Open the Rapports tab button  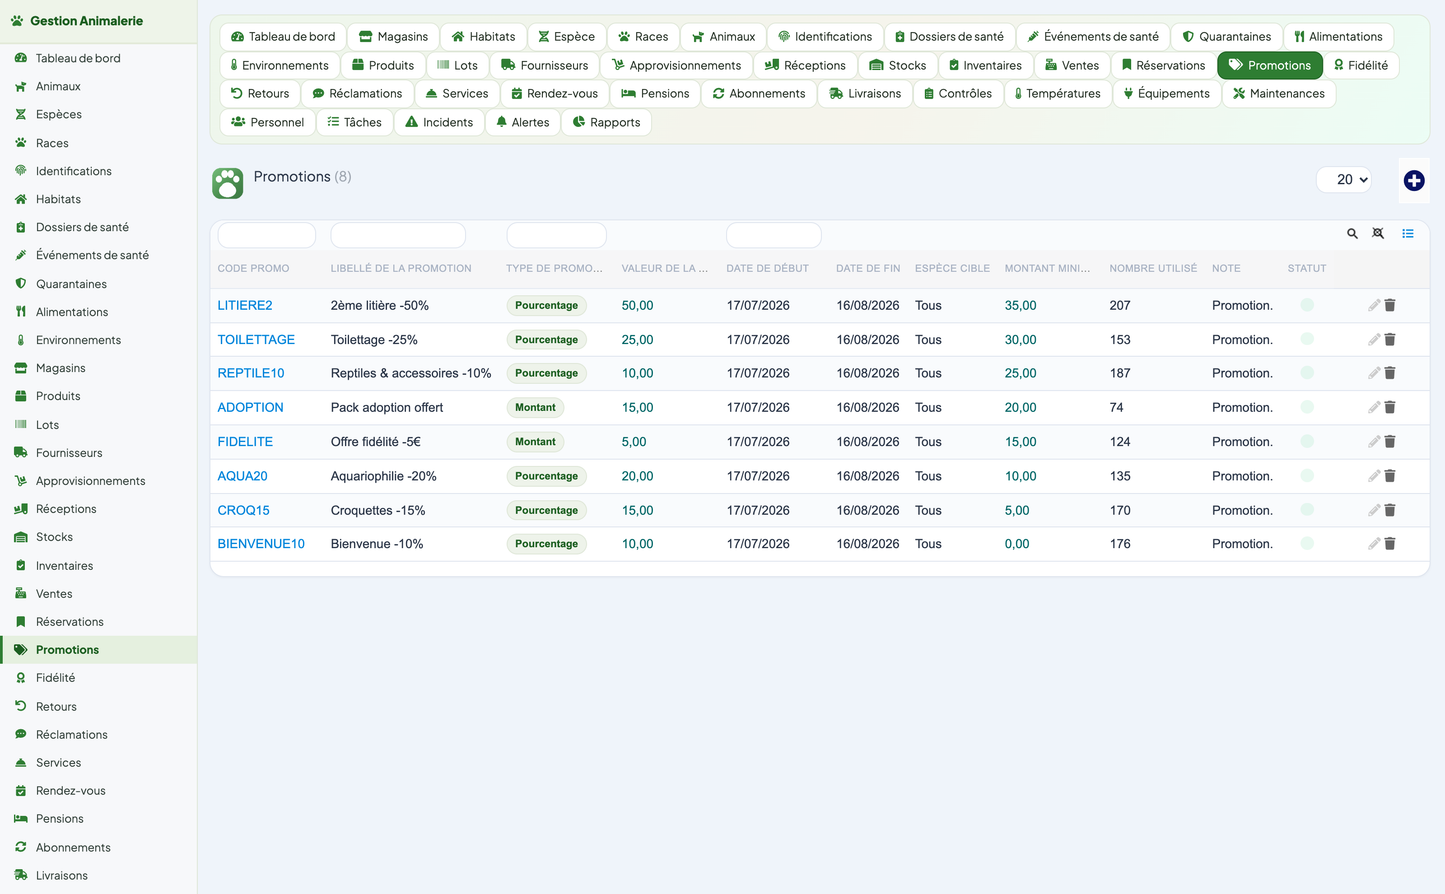(x=606, y=122)
